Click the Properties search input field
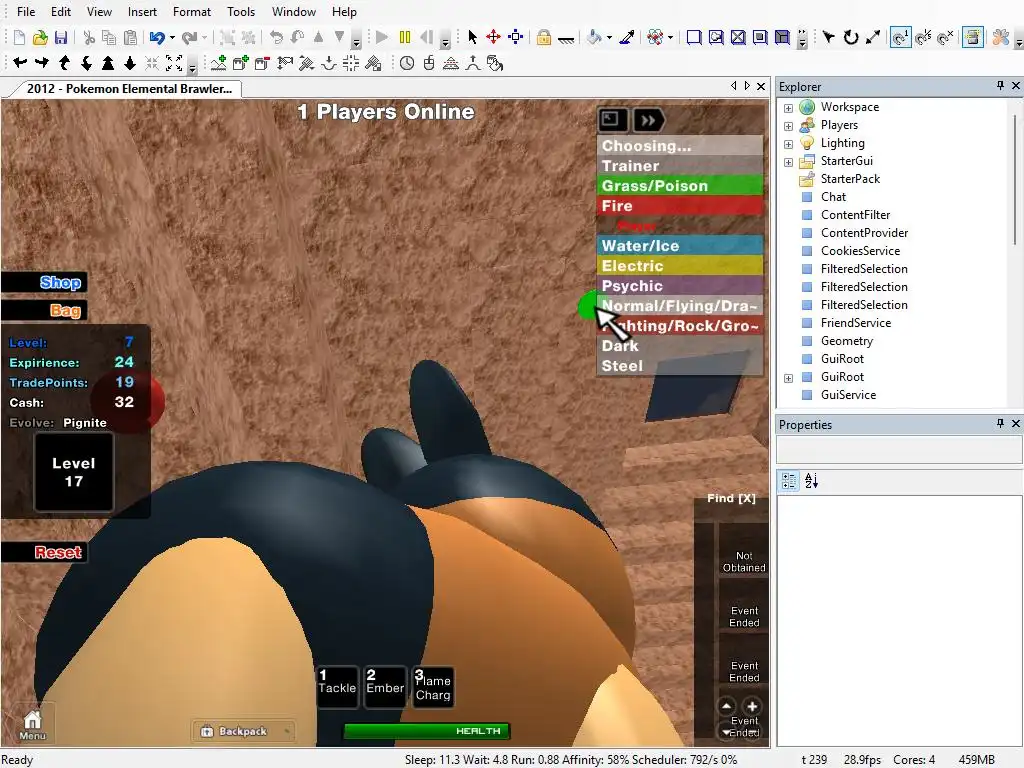1024x768 pixels. pyautogui.click(x=899, y=449)
